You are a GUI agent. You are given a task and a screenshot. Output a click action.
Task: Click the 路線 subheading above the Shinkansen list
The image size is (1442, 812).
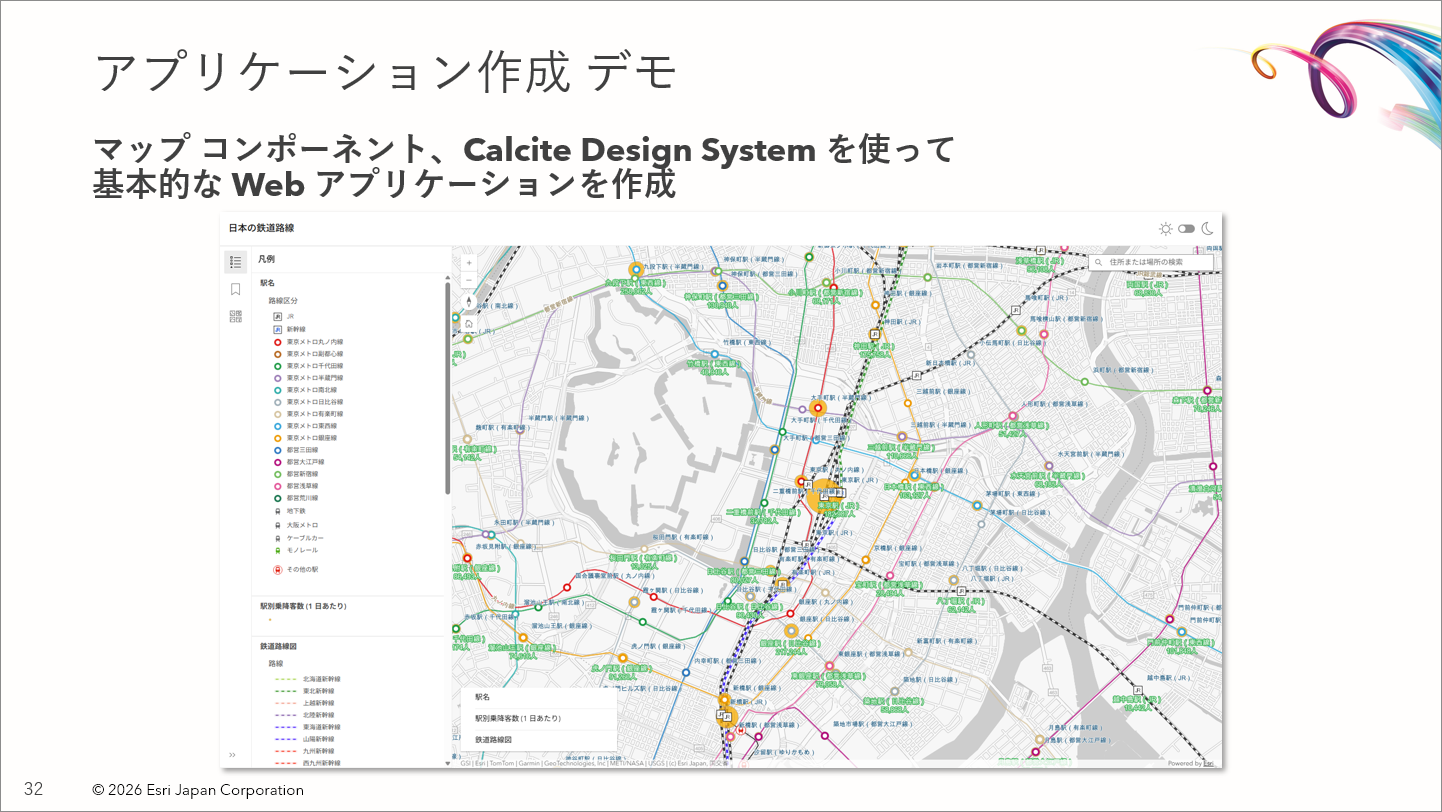click(276, 663)
